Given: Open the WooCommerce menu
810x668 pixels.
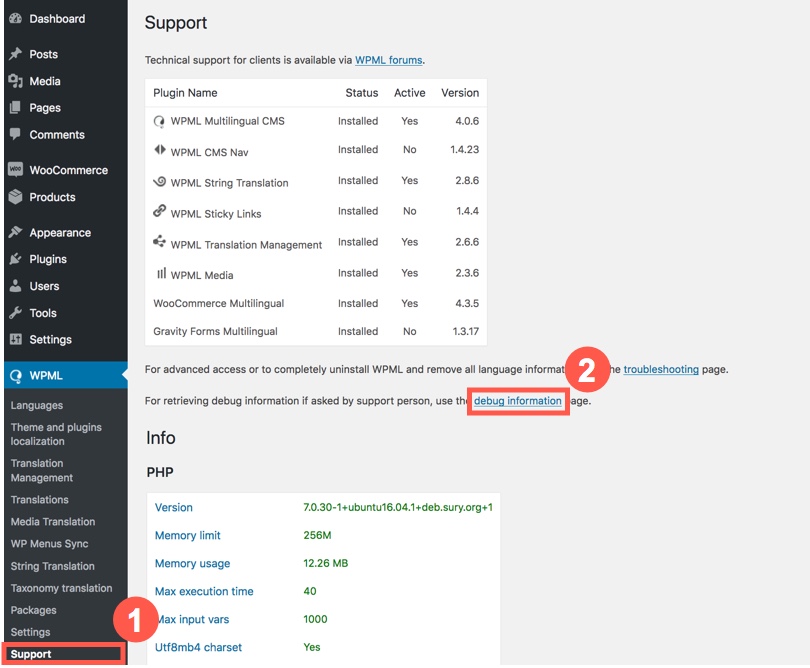Looking at the screenshot, I should pos(69,169).
